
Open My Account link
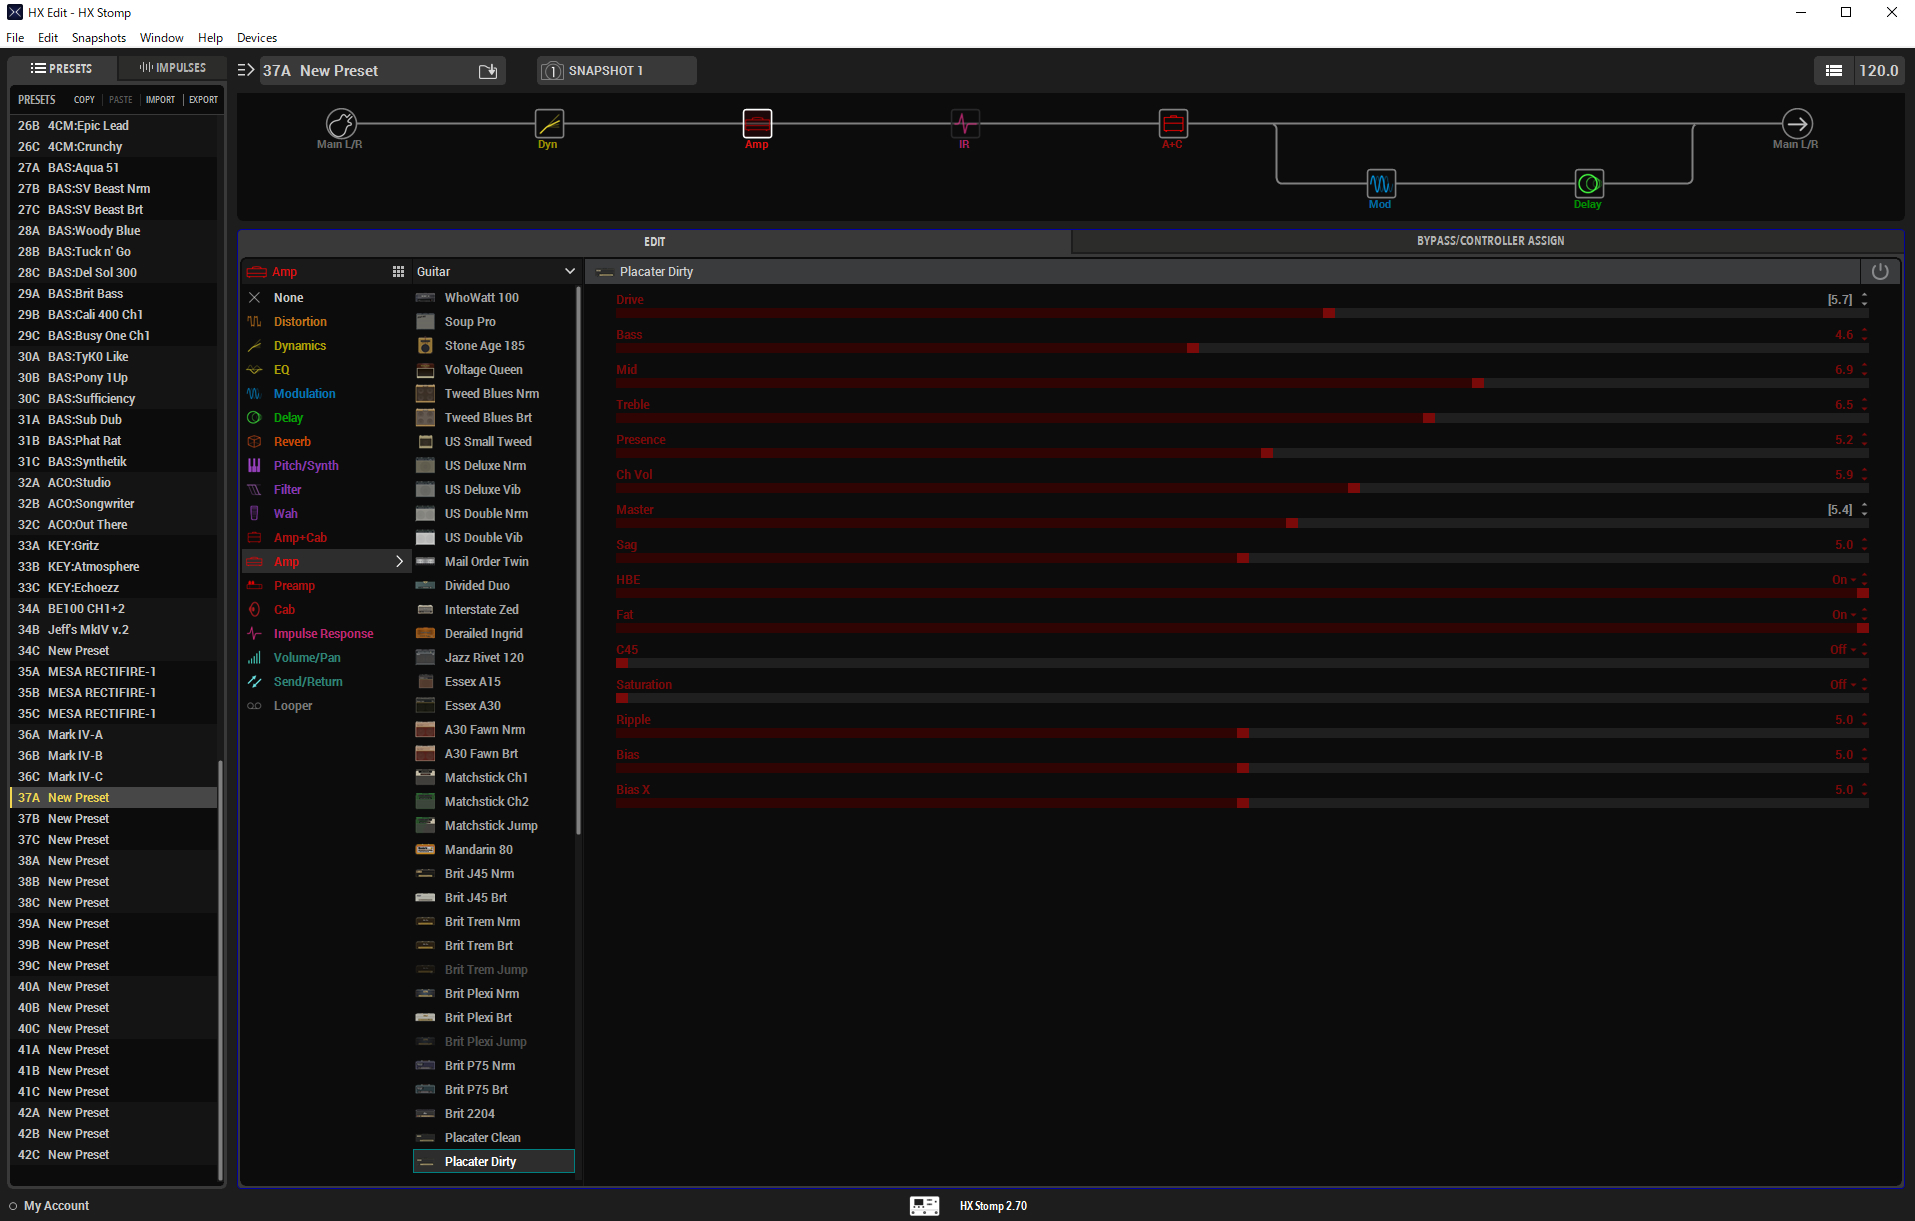[56, 1206]
